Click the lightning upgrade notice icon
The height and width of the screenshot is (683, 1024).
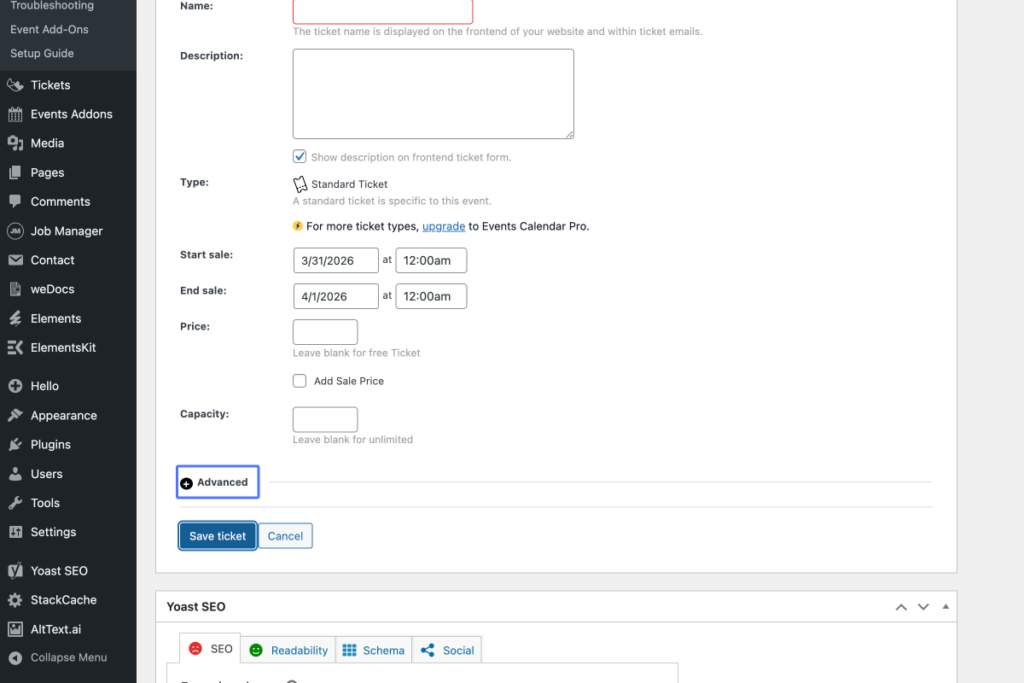click(x=298, y=226)
